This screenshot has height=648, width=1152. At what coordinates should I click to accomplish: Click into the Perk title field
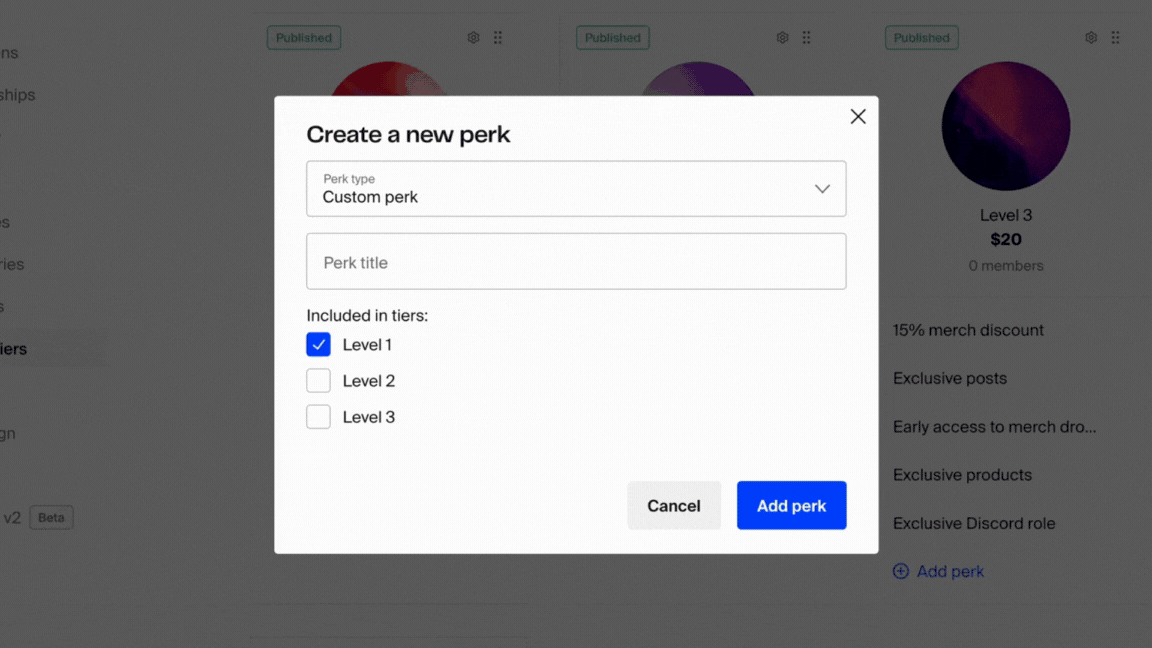point(576,261)
